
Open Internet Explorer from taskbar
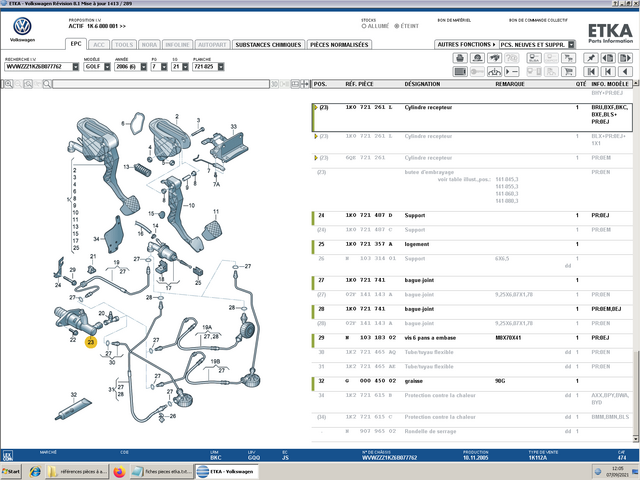pyautogui.click(x=35, y=471)
